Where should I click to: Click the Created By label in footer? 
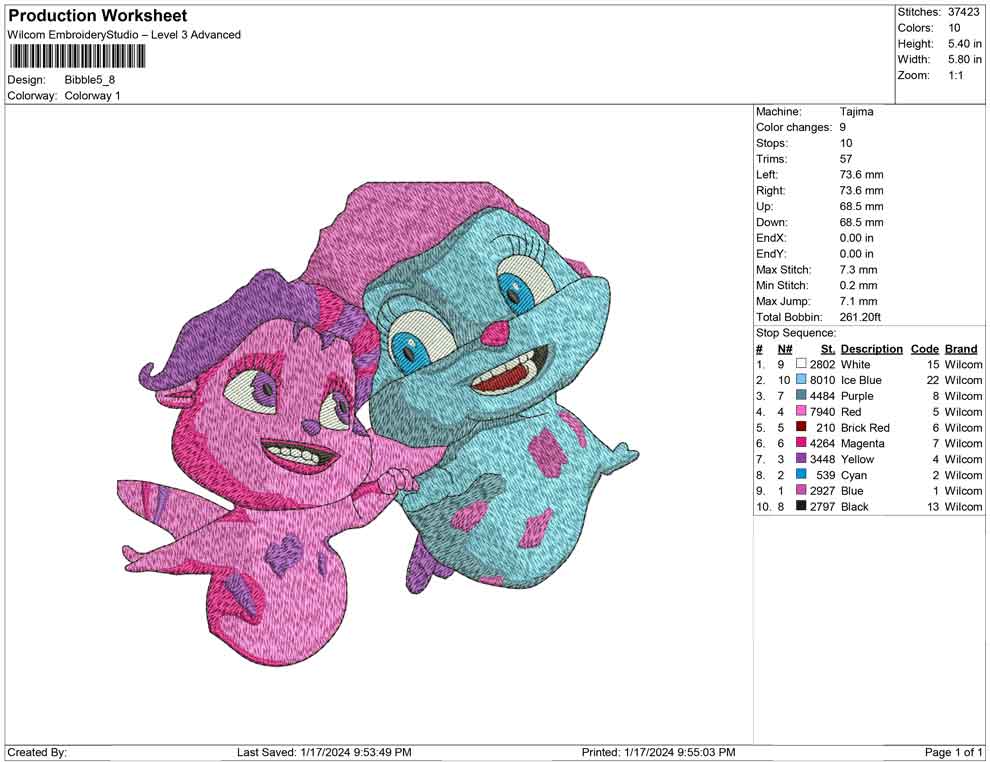tap(37, 752)
